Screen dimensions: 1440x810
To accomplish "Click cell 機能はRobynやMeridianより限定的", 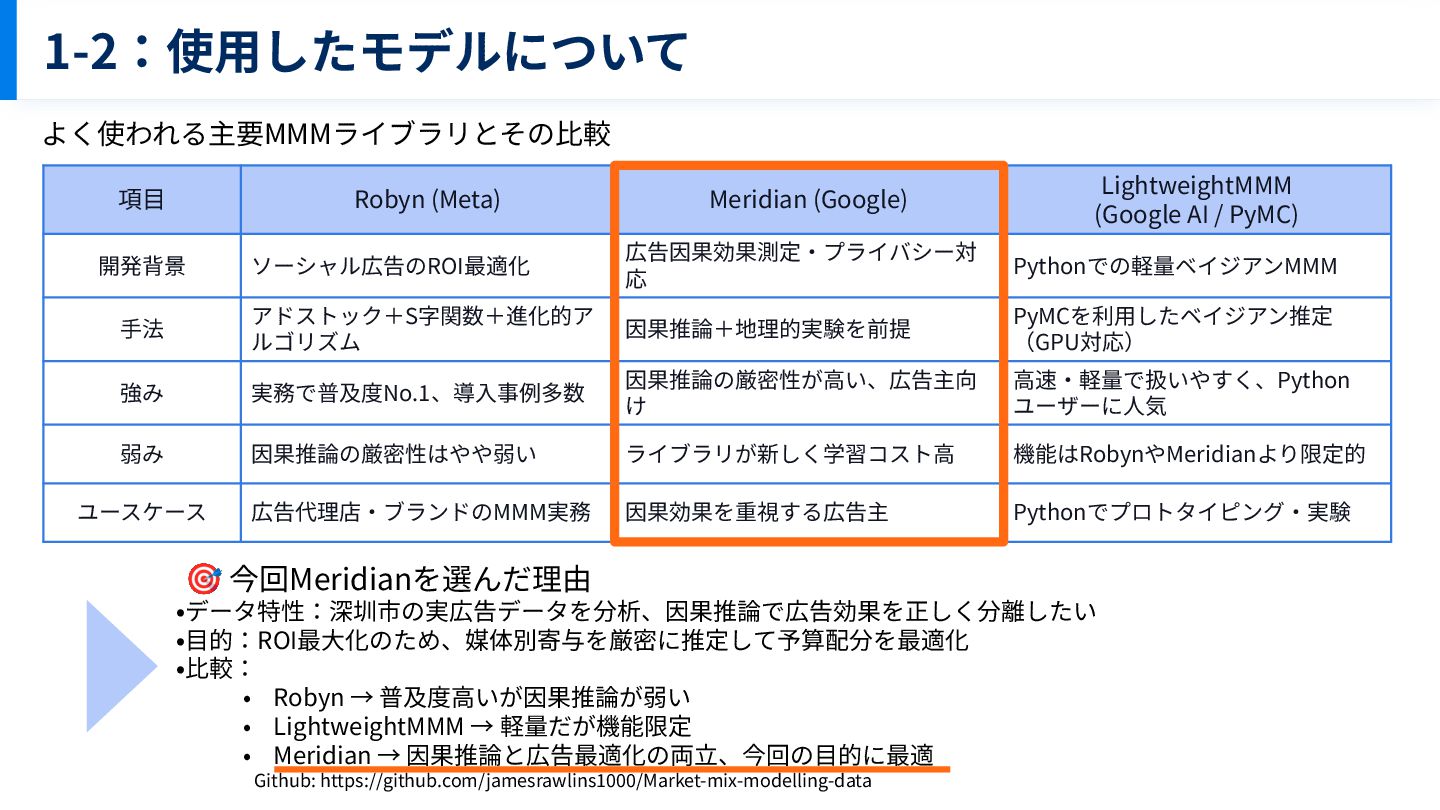I will 1197,454.
